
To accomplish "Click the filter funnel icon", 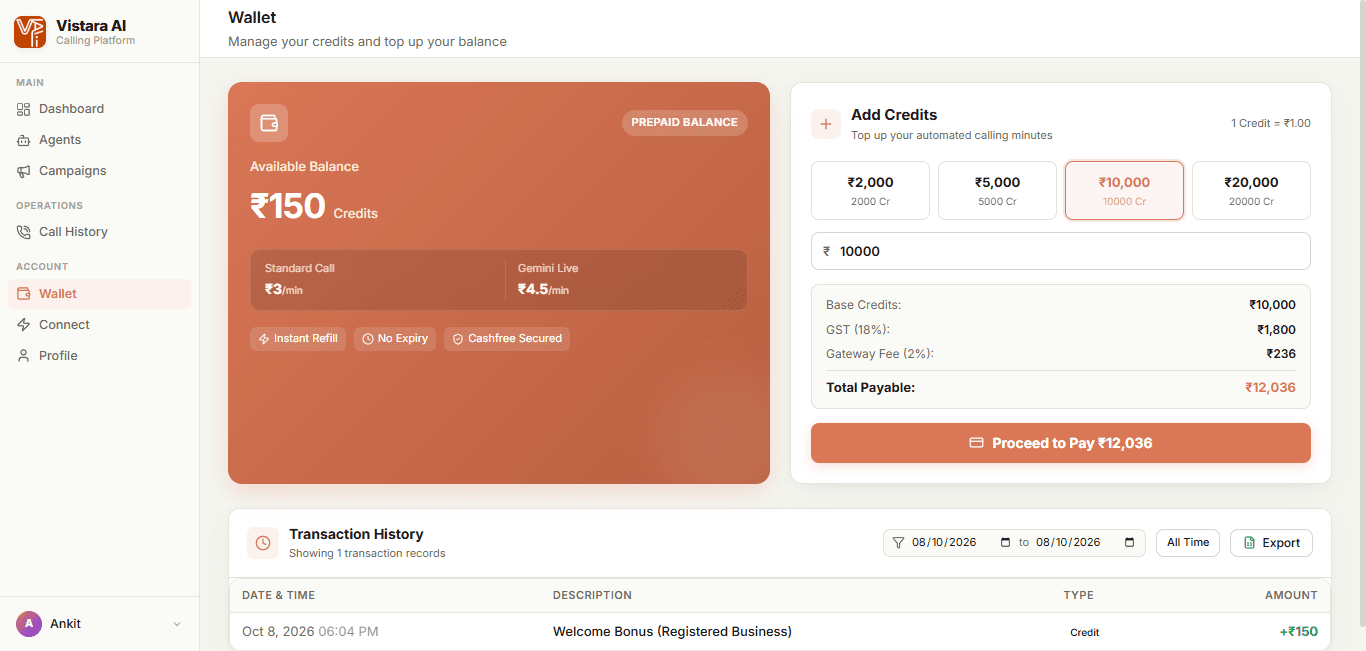I will [898, 543].
